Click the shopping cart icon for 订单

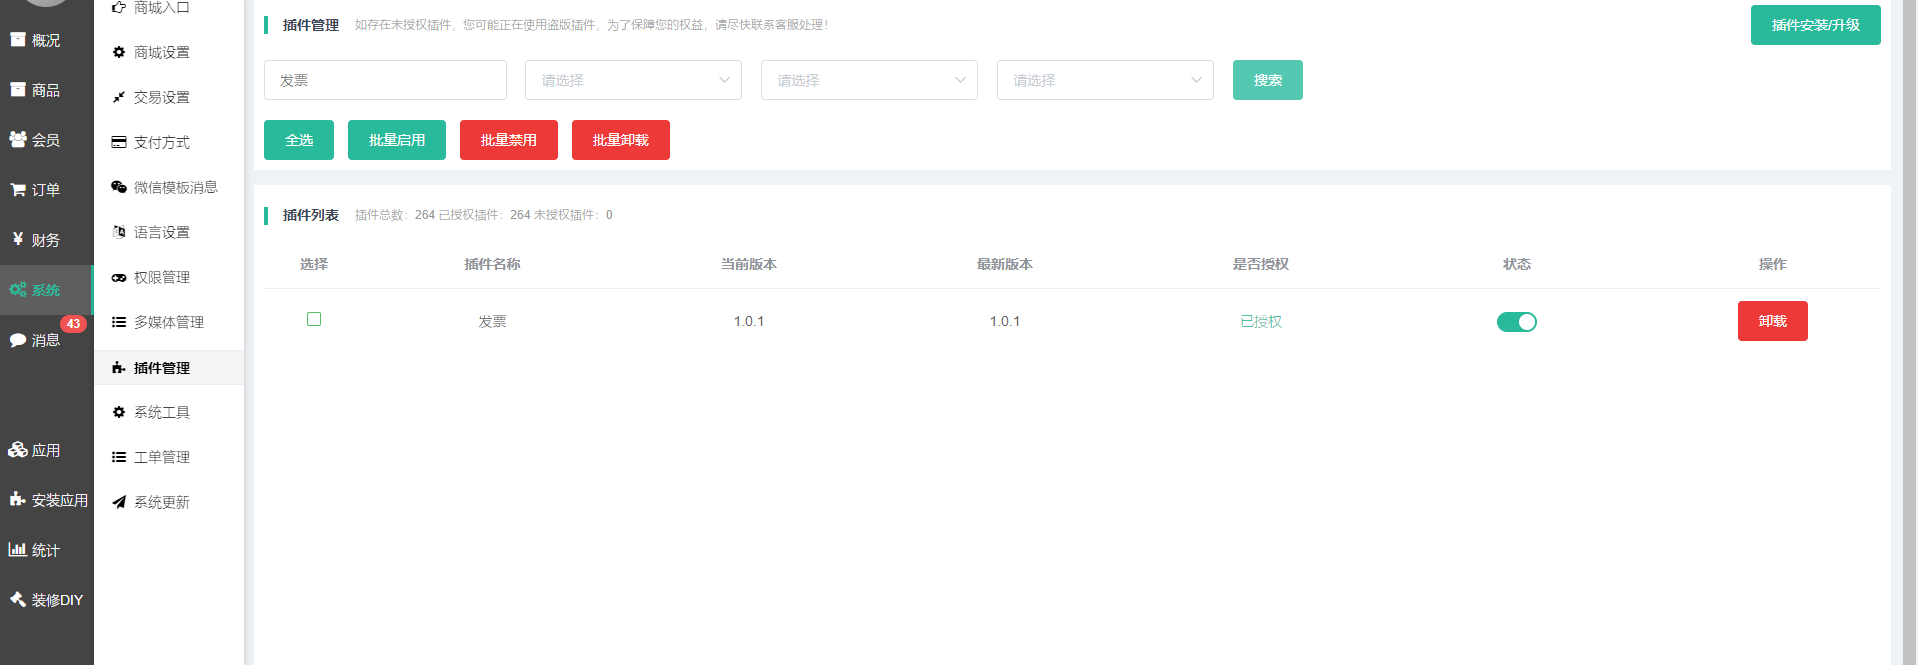point(18,190)
